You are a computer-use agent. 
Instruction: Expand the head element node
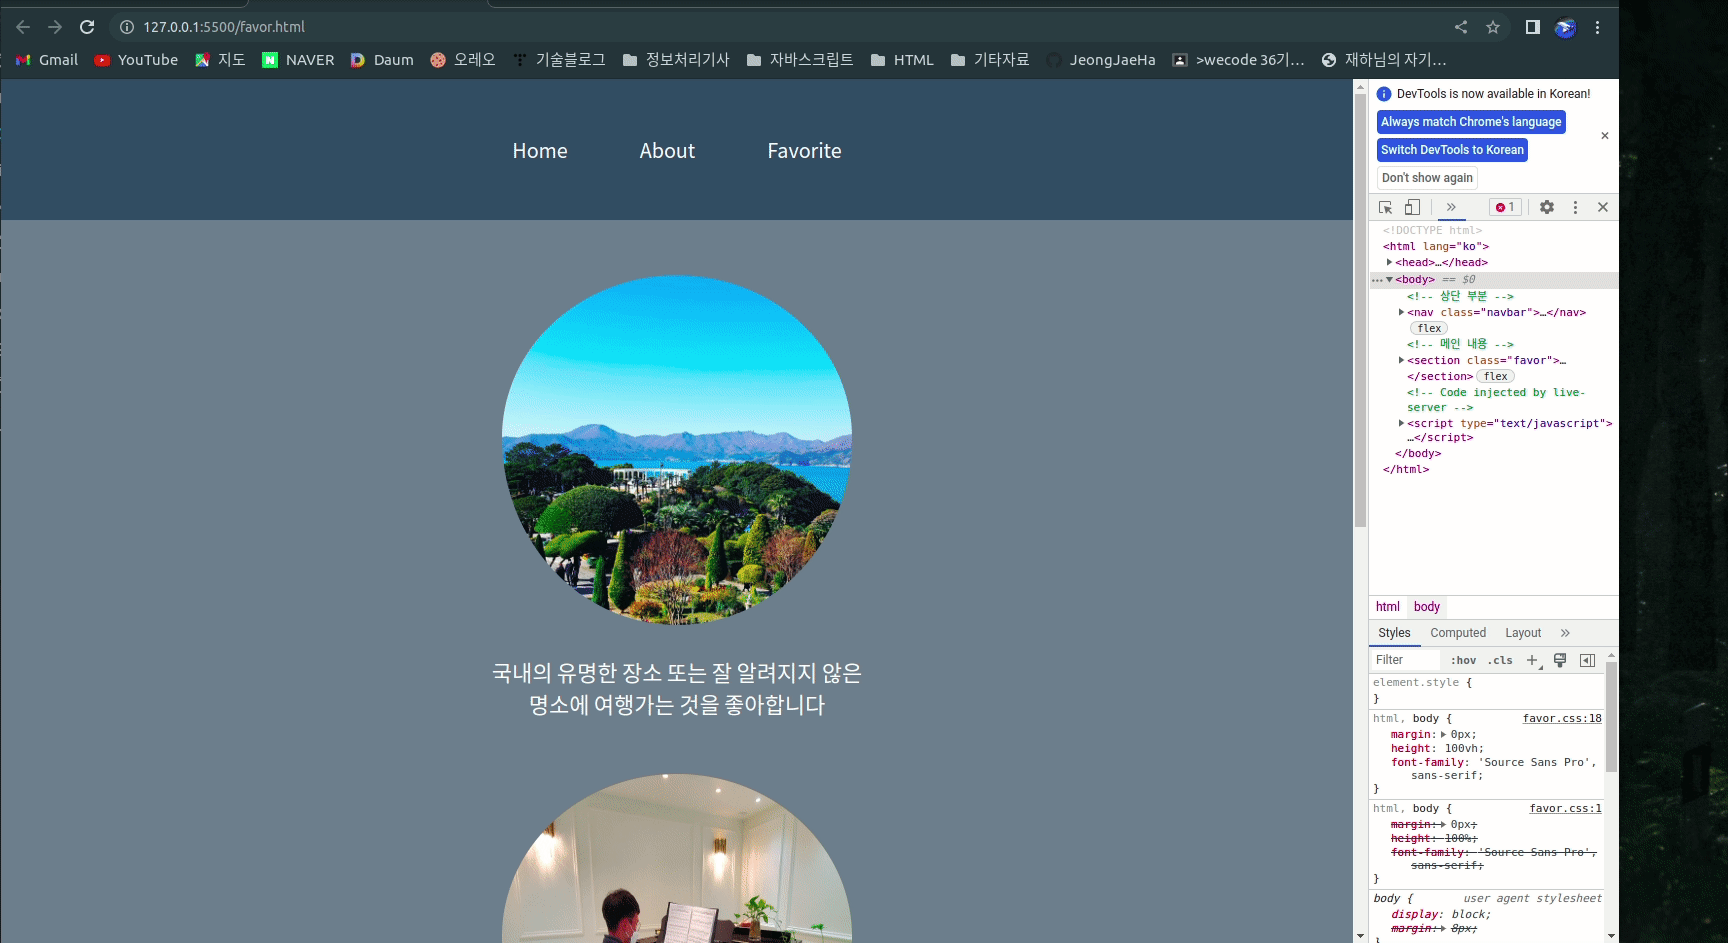[1389, 262]
